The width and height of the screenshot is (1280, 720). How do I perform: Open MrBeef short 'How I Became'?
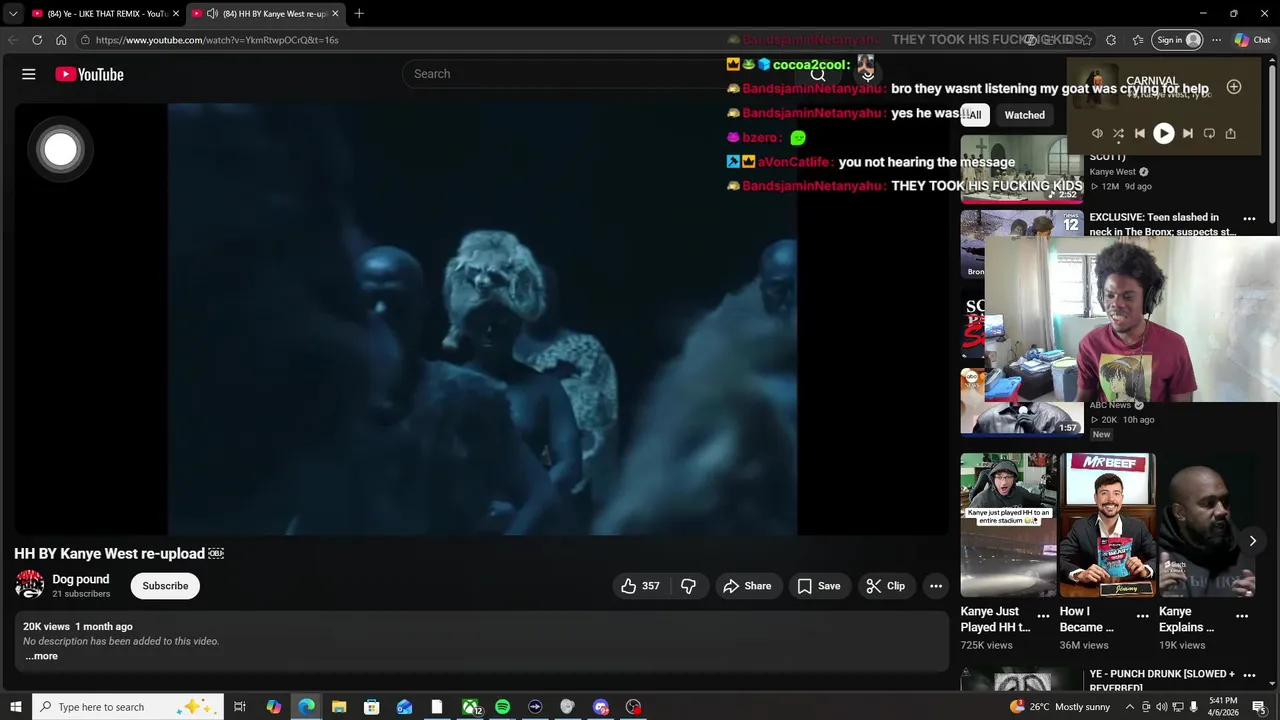tap(1107, 525)
